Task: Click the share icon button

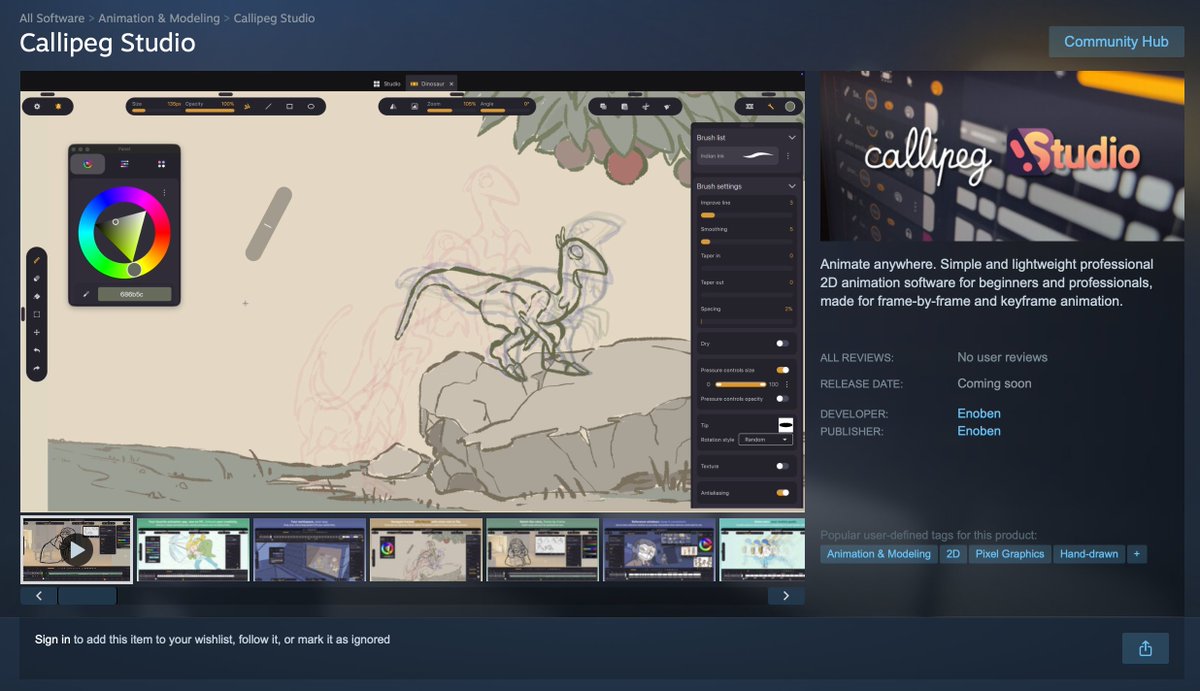Action: click(x=1145, y=648)
